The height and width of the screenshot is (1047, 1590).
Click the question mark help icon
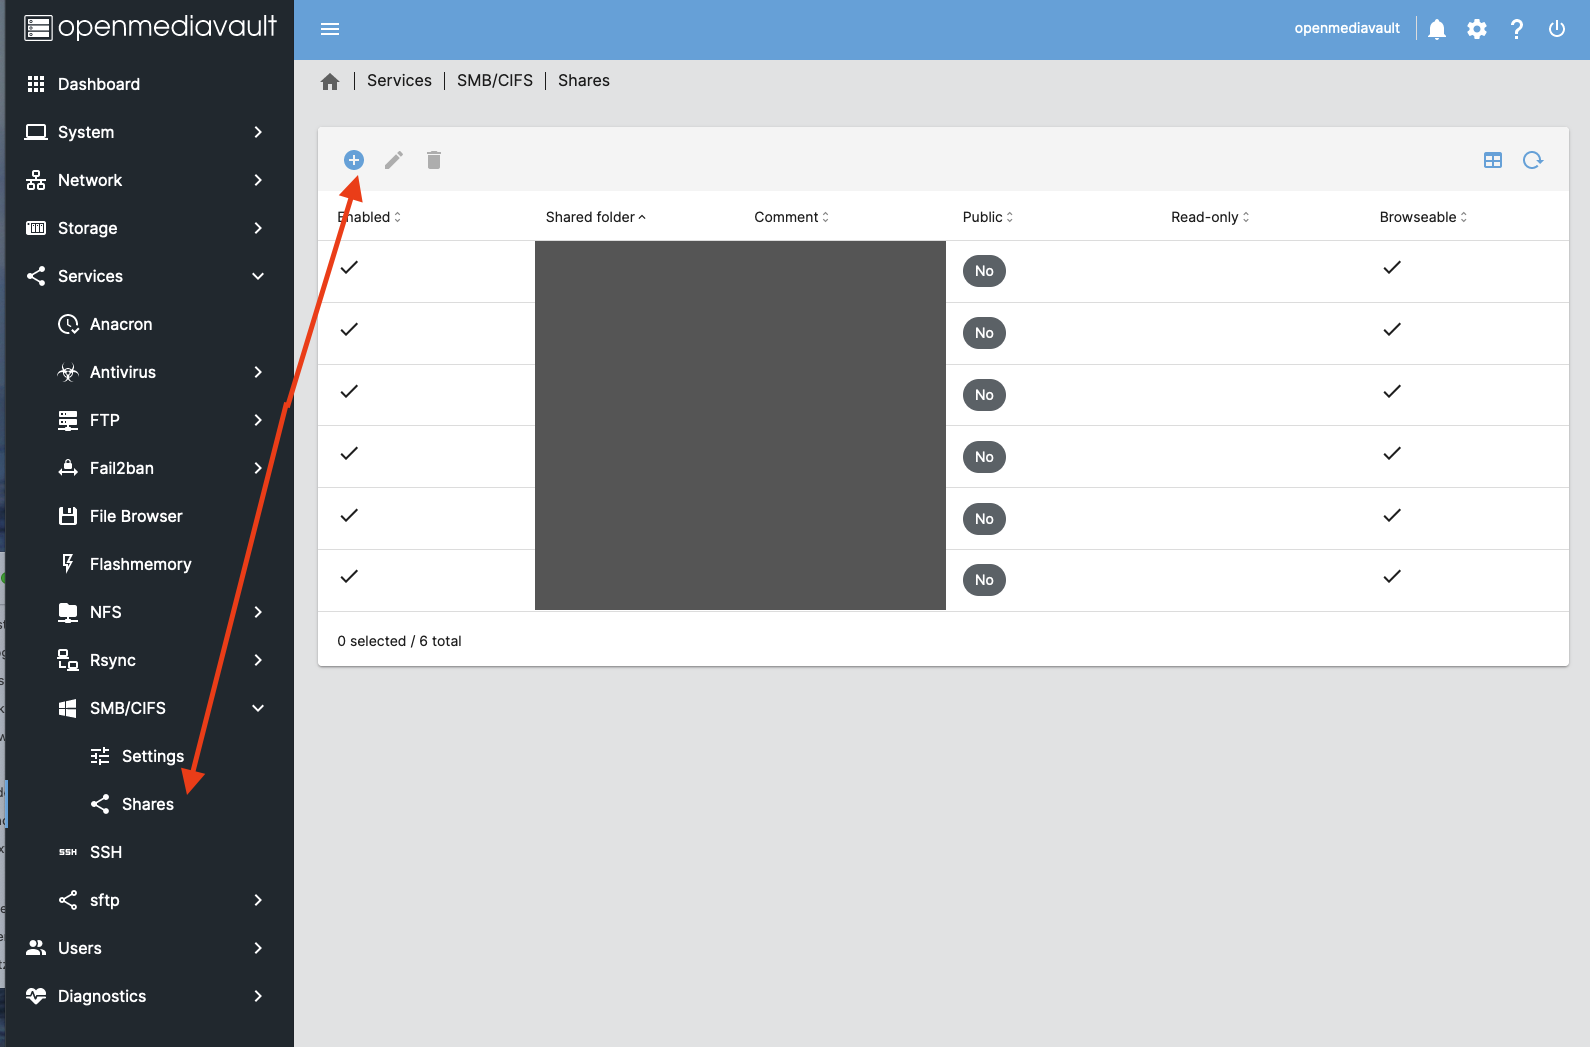pos(1517,29)
